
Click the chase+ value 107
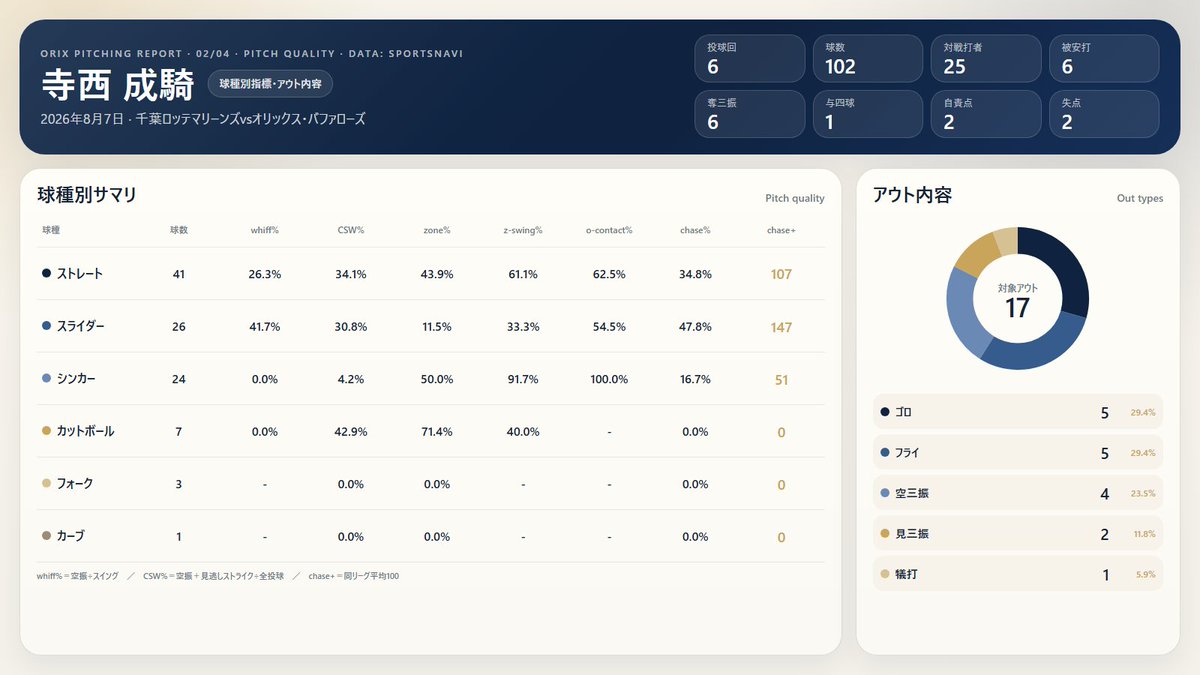point(781,274)
